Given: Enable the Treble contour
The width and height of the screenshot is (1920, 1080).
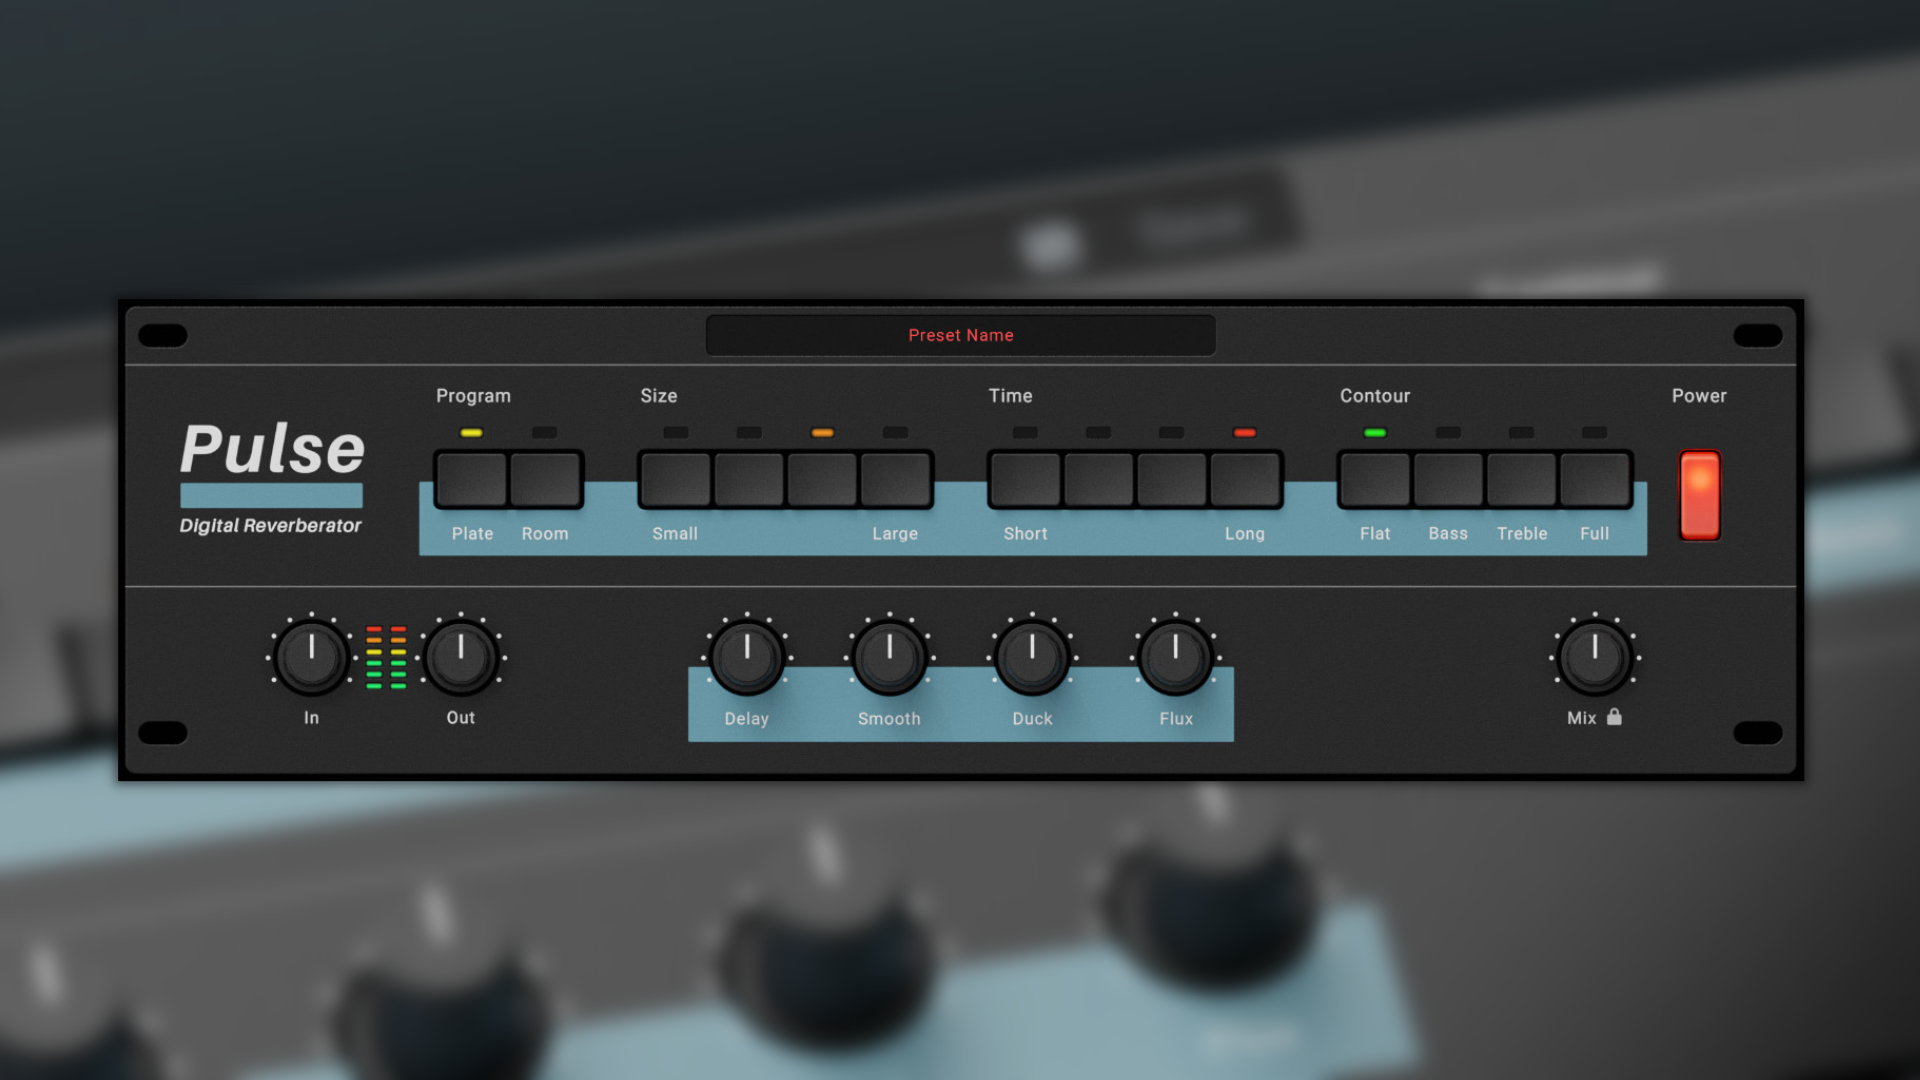Looking at the screenshot, I should pos(1521,480).
